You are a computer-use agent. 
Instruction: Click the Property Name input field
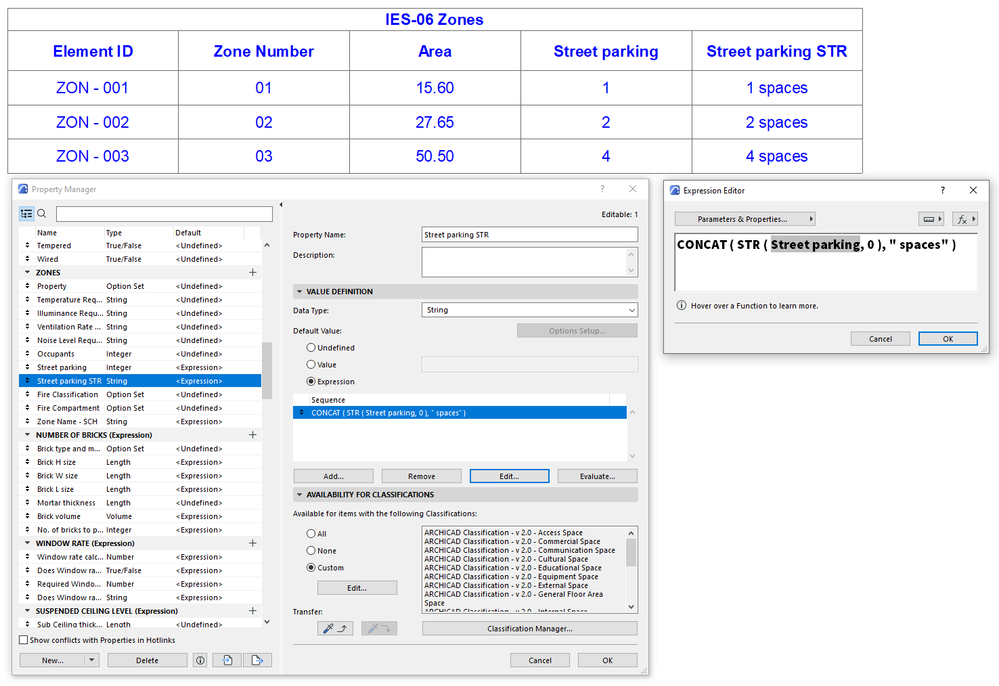pyautogui.click(x=528, y=234)
